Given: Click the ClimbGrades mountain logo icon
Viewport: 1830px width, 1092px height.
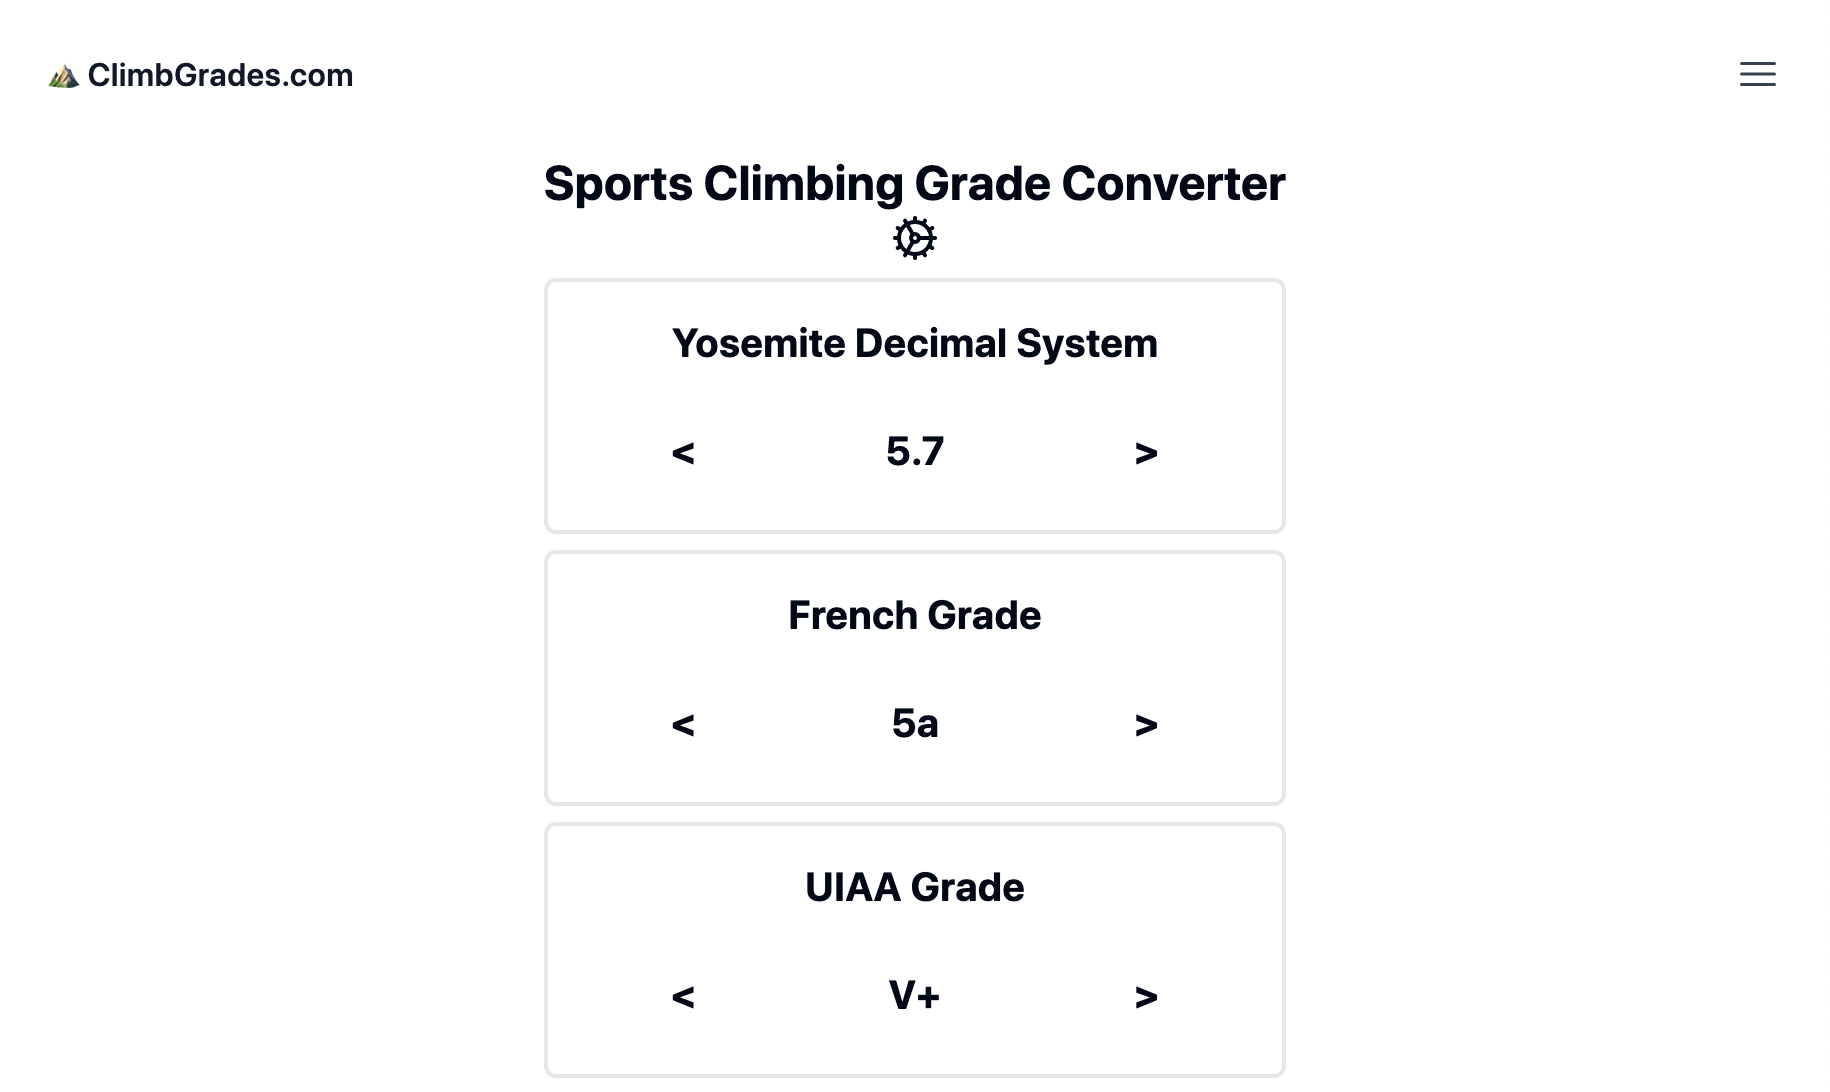Looking at the screenshot, I should point(64,76).
